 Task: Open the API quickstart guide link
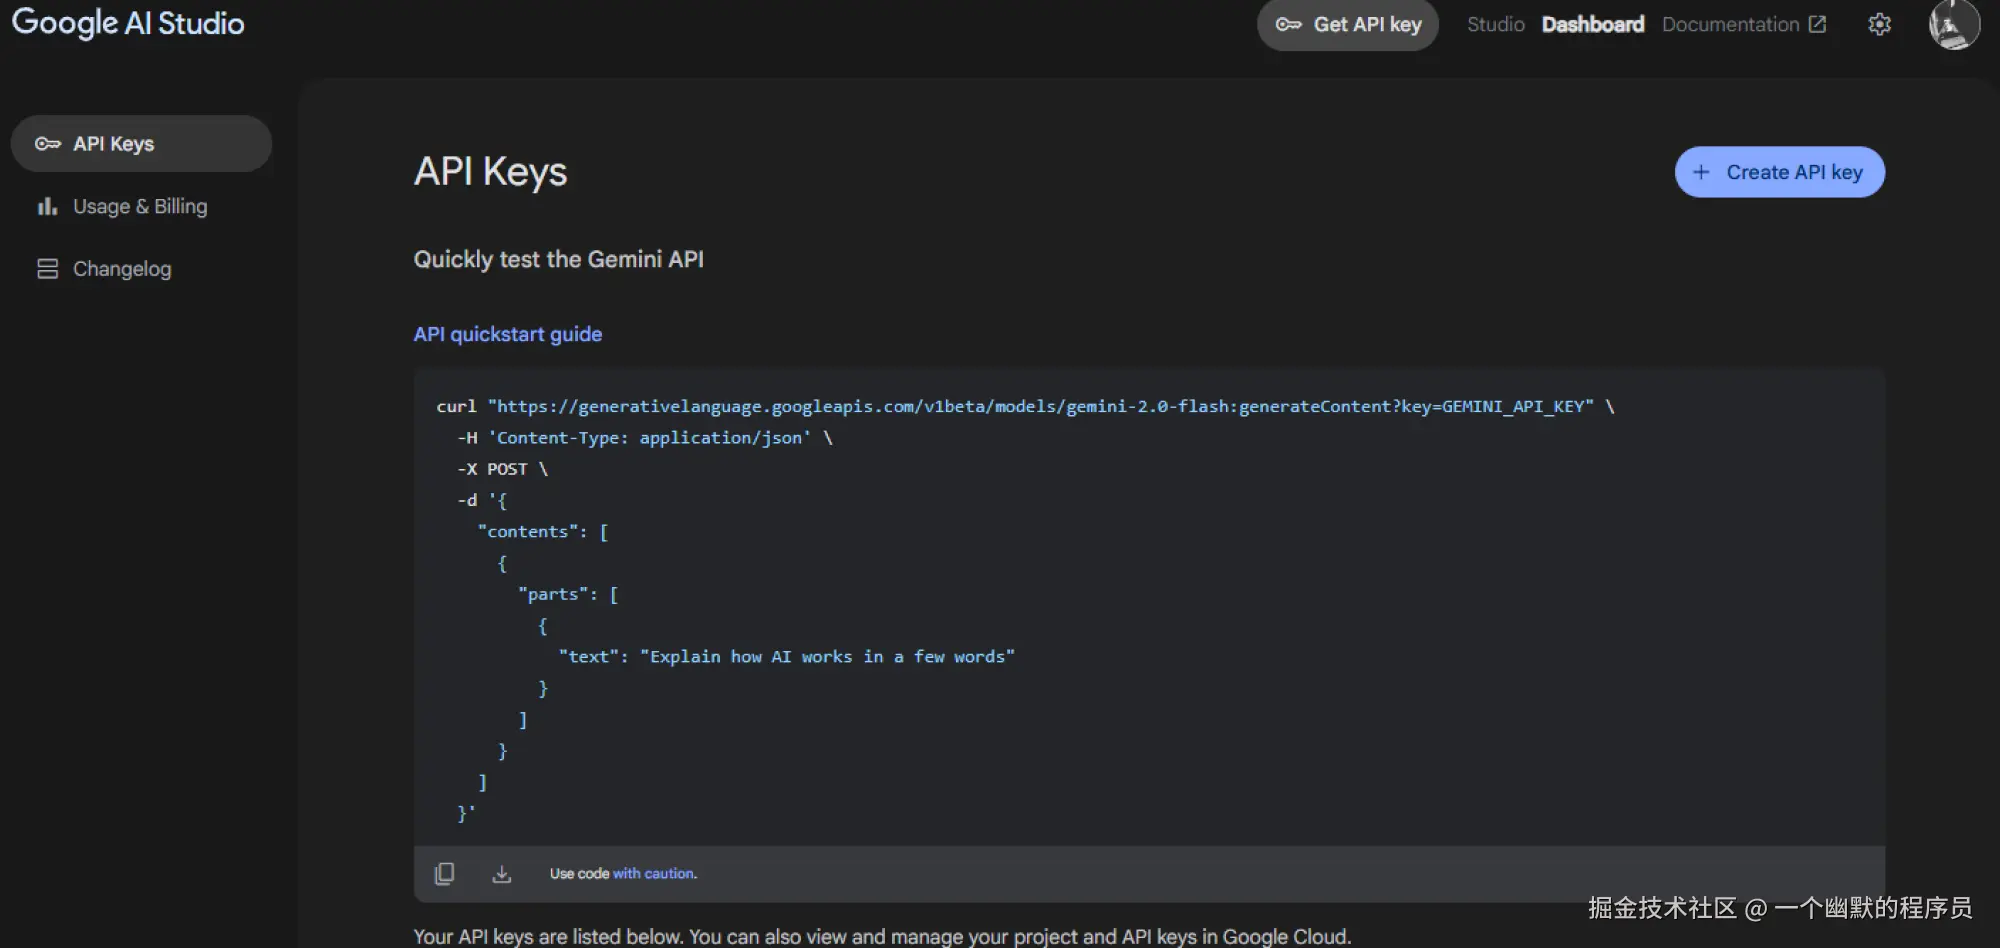[x=507, y=333]
